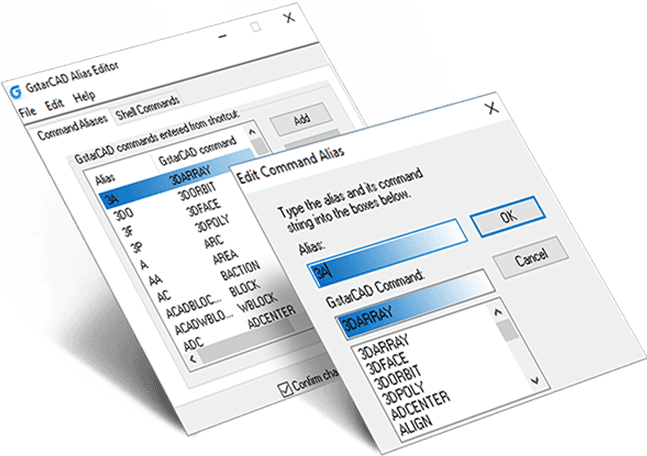The image size is (647, 456).
Task: Click scroll up arrow in alias list
Action: pos(252,131)
